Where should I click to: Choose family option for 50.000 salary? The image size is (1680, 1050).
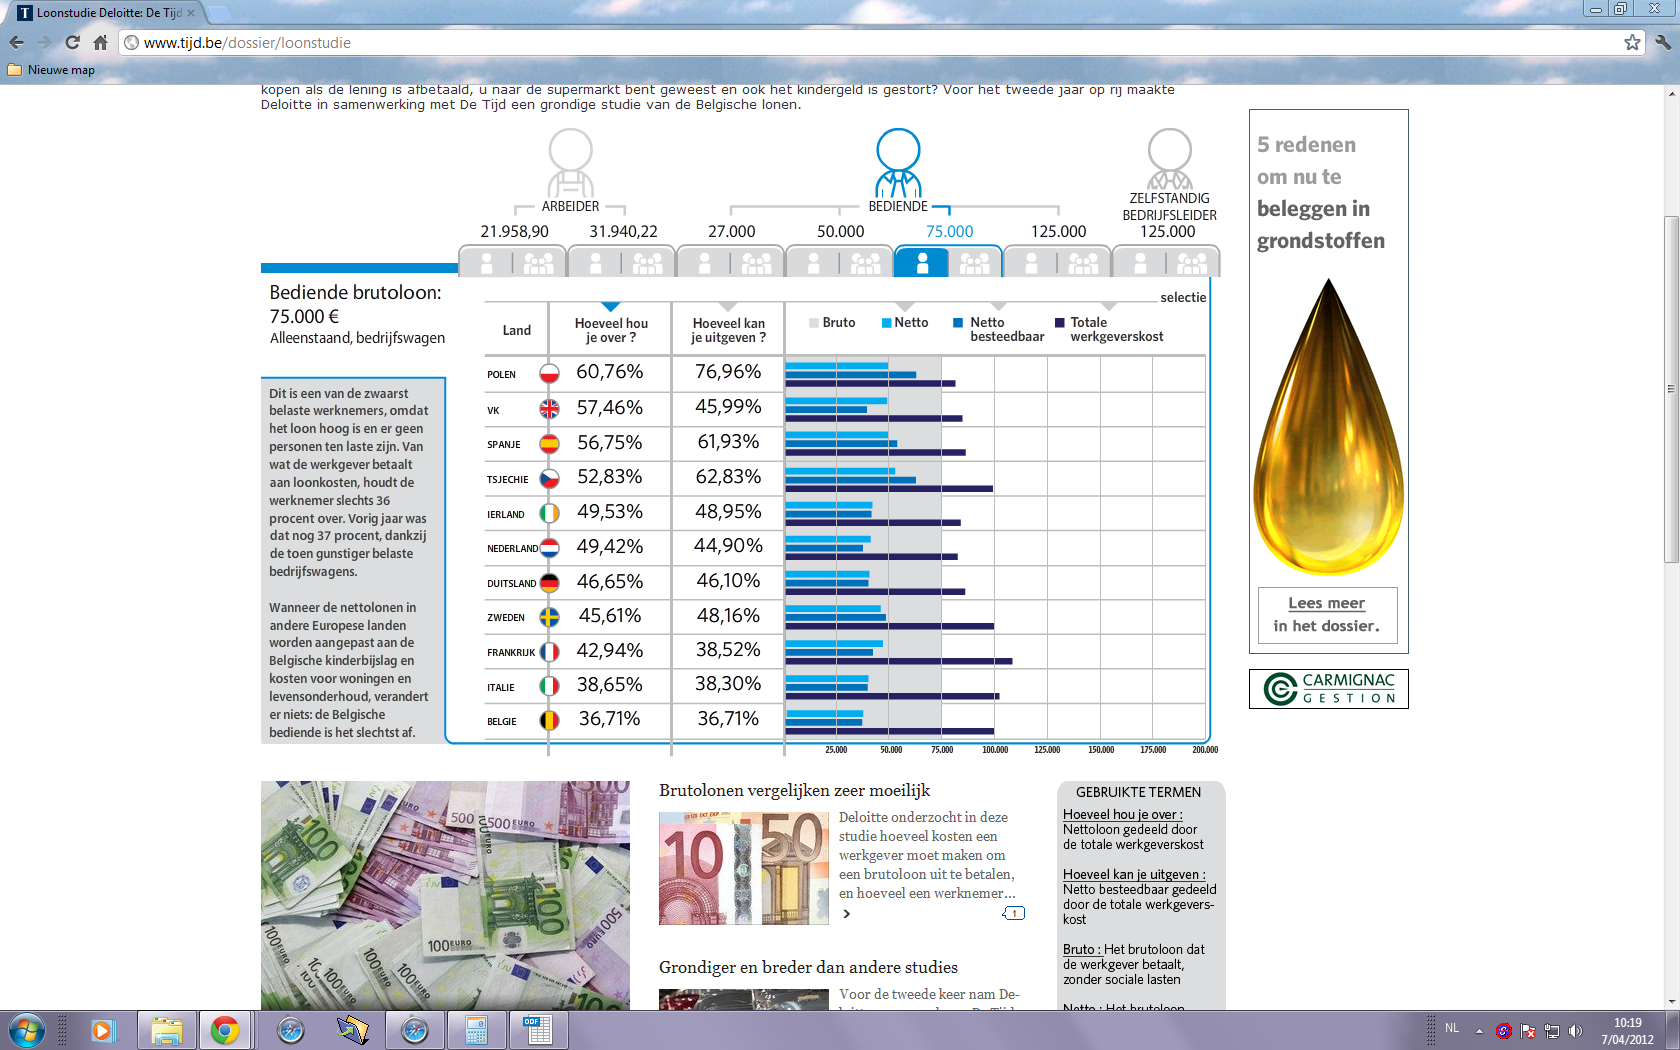pos(865,263)
